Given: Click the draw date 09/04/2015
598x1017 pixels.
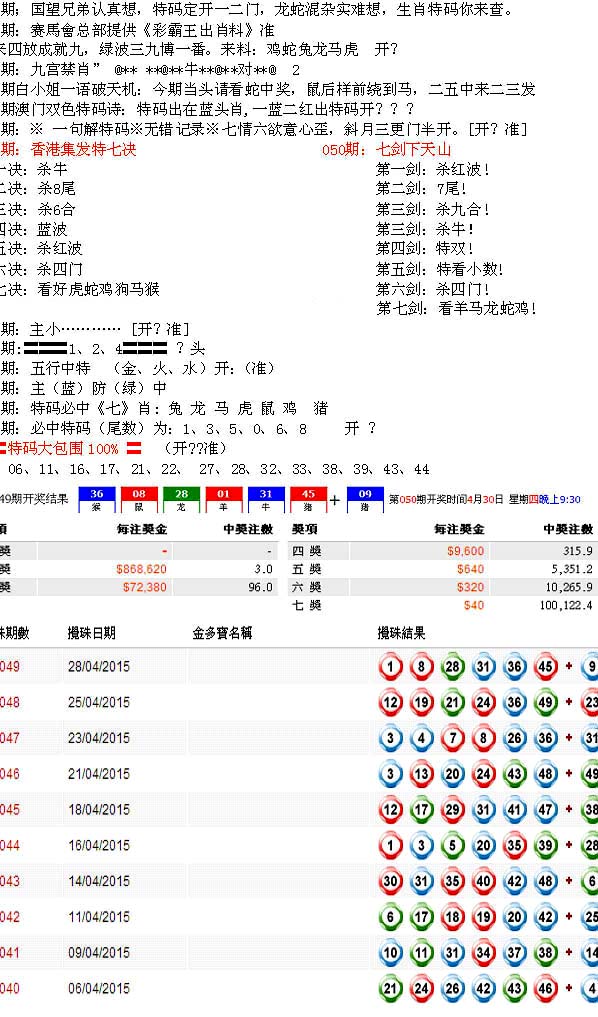Looking at the screenshot, I should click(99, 953).
